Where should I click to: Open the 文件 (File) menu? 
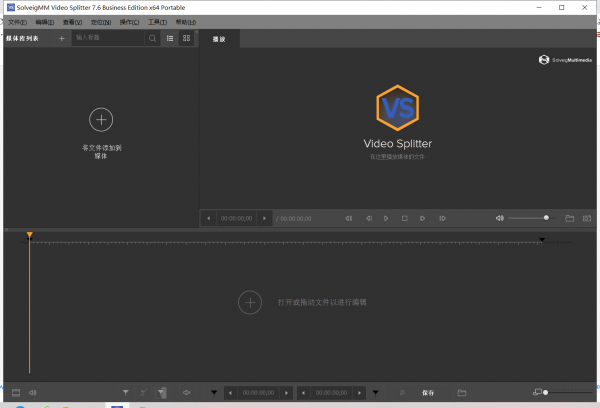click(x=17, y=22)
